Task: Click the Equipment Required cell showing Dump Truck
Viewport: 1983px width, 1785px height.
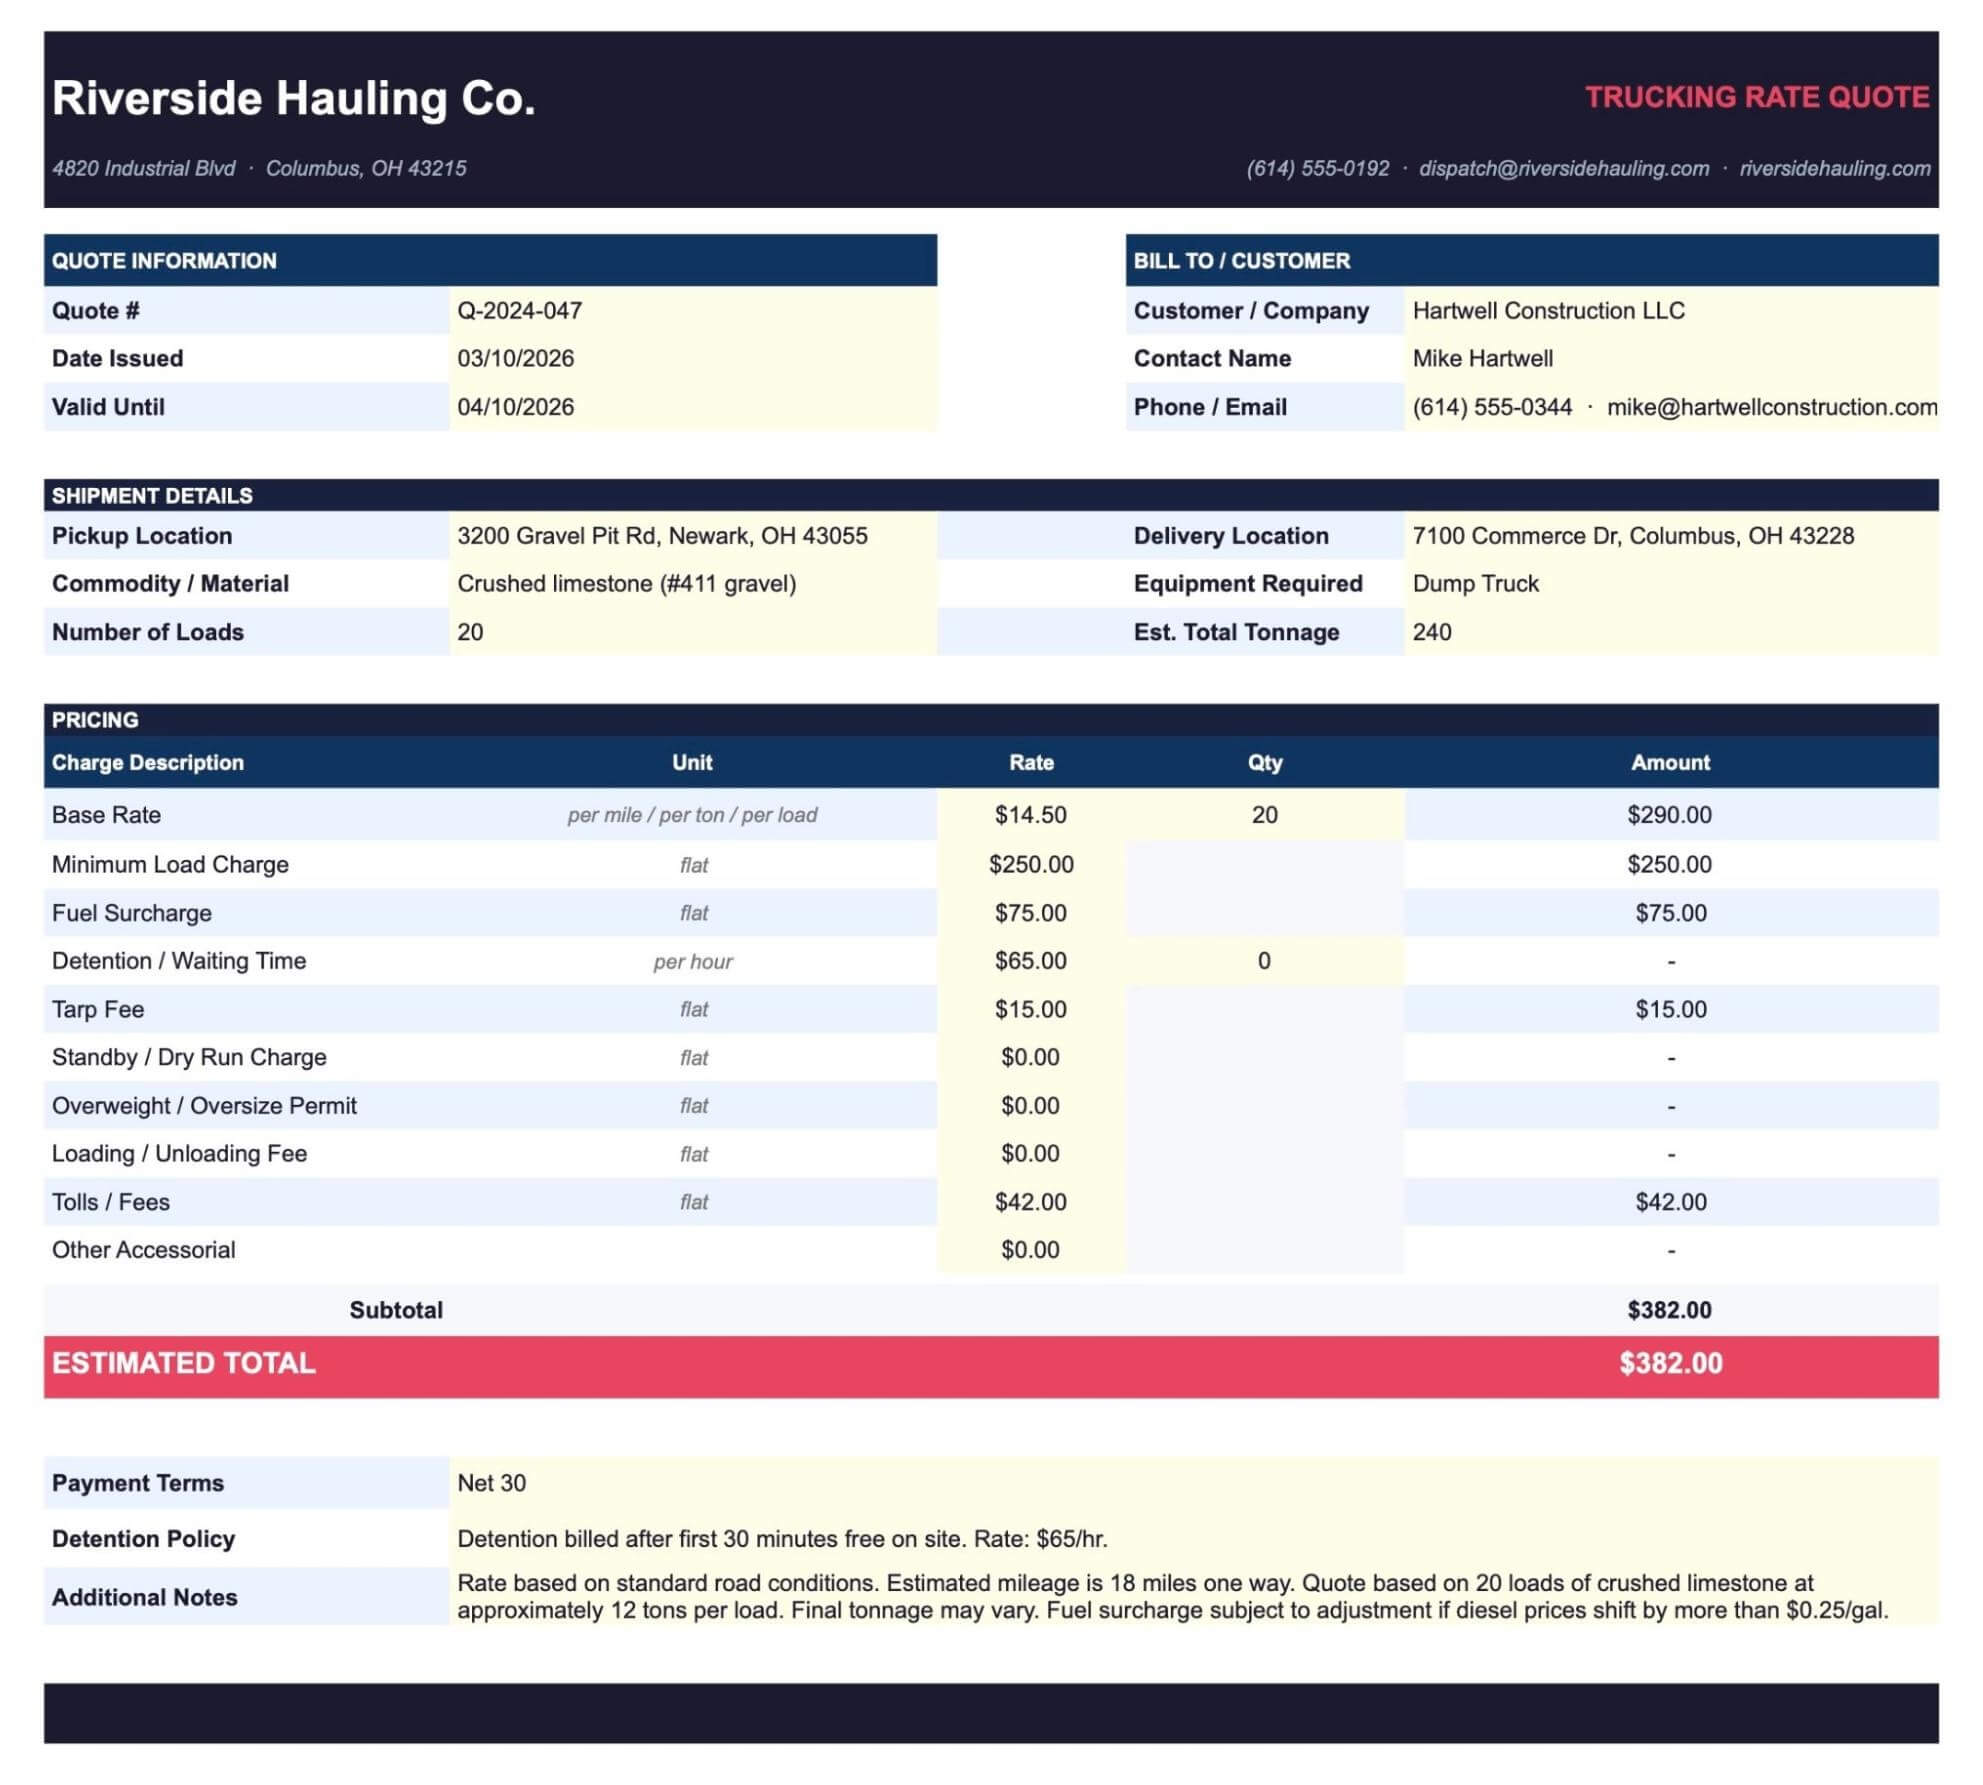Action: click(1476, 584)
